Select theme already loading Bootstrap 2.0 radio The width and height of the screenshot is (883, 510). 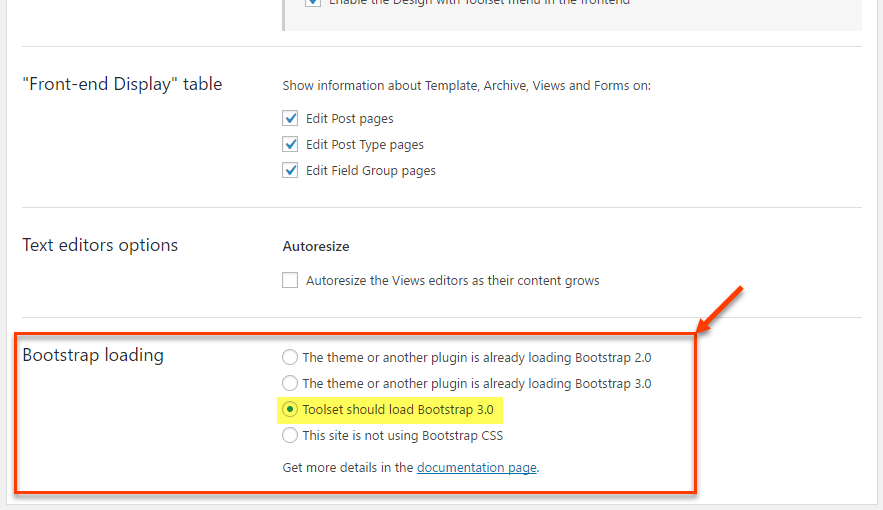[289, 357]
